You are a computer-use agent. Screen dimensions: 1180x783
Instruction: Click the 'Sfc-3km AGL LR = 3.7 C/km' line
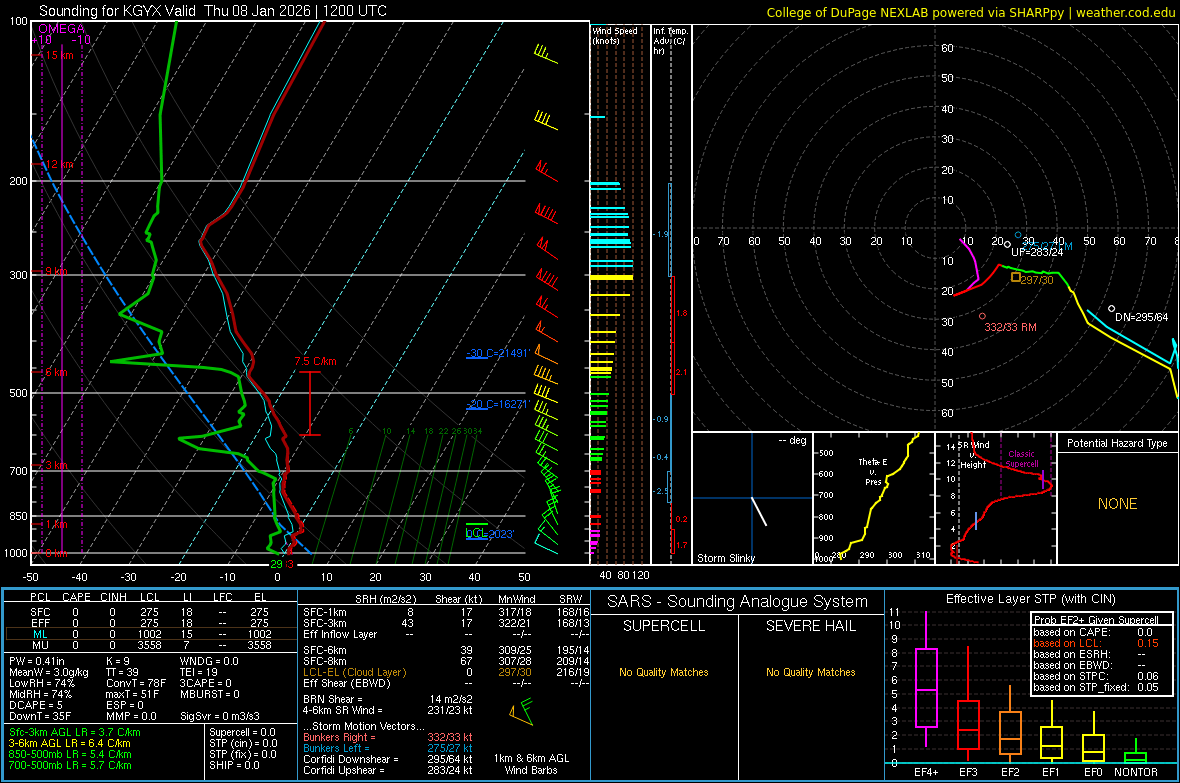pyautogui.click(x=75, y=732)
